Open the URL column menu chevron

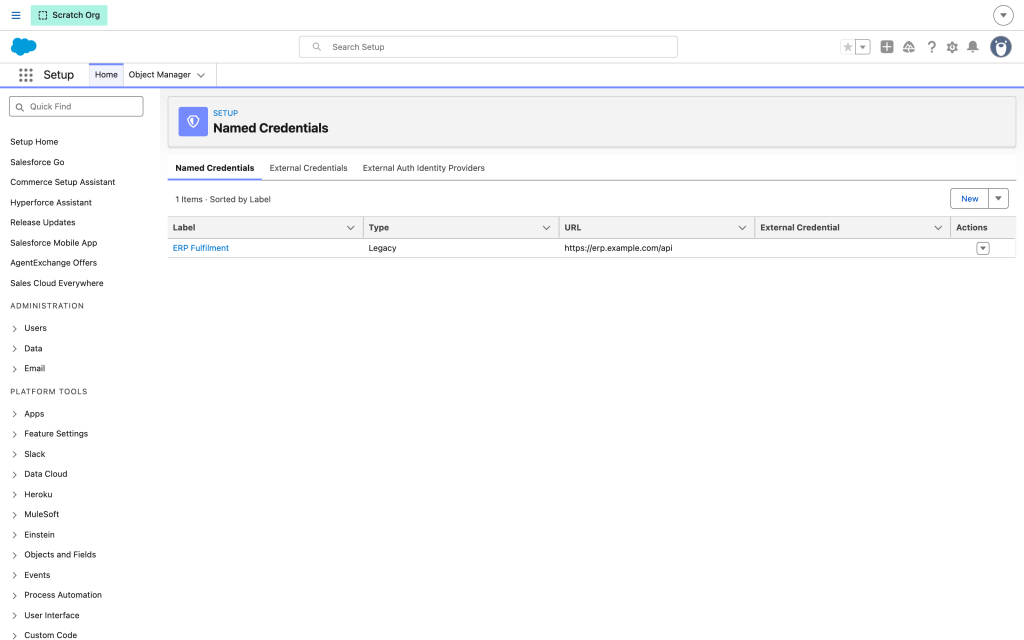pos(743,228)
